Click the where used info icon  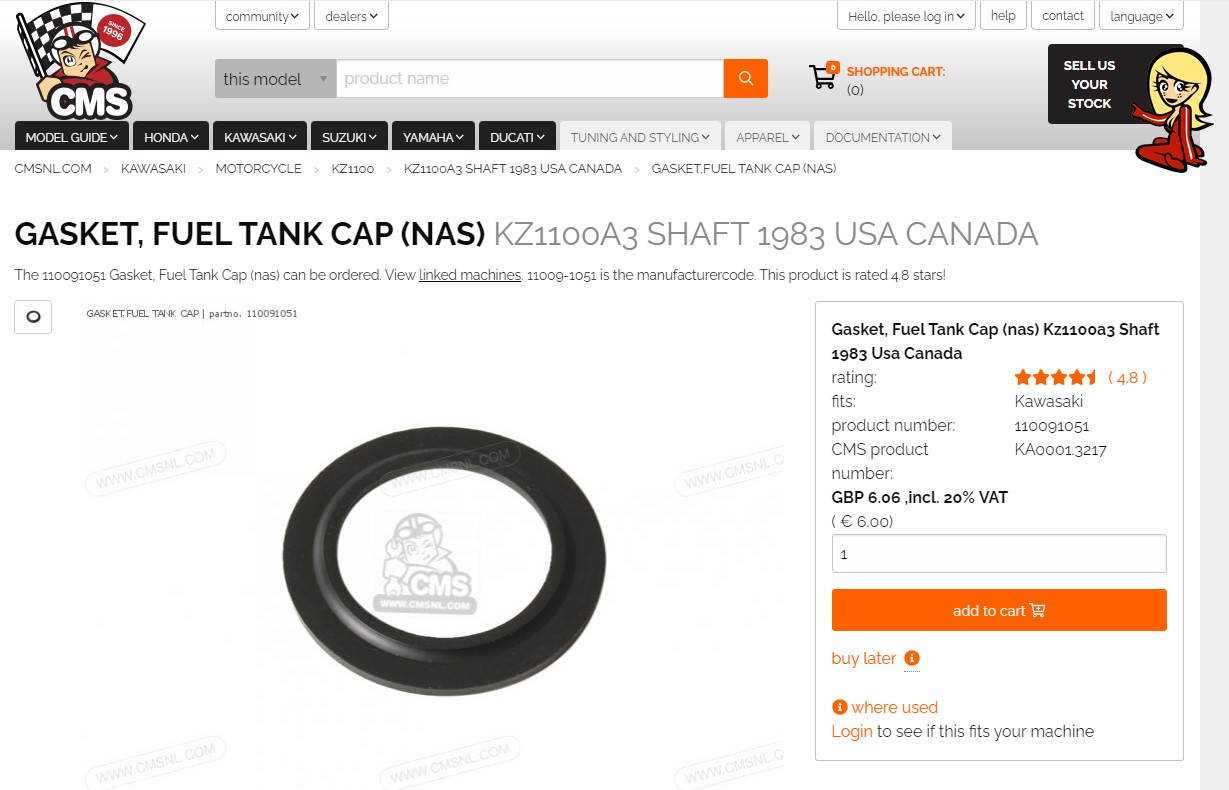[839, 707]
